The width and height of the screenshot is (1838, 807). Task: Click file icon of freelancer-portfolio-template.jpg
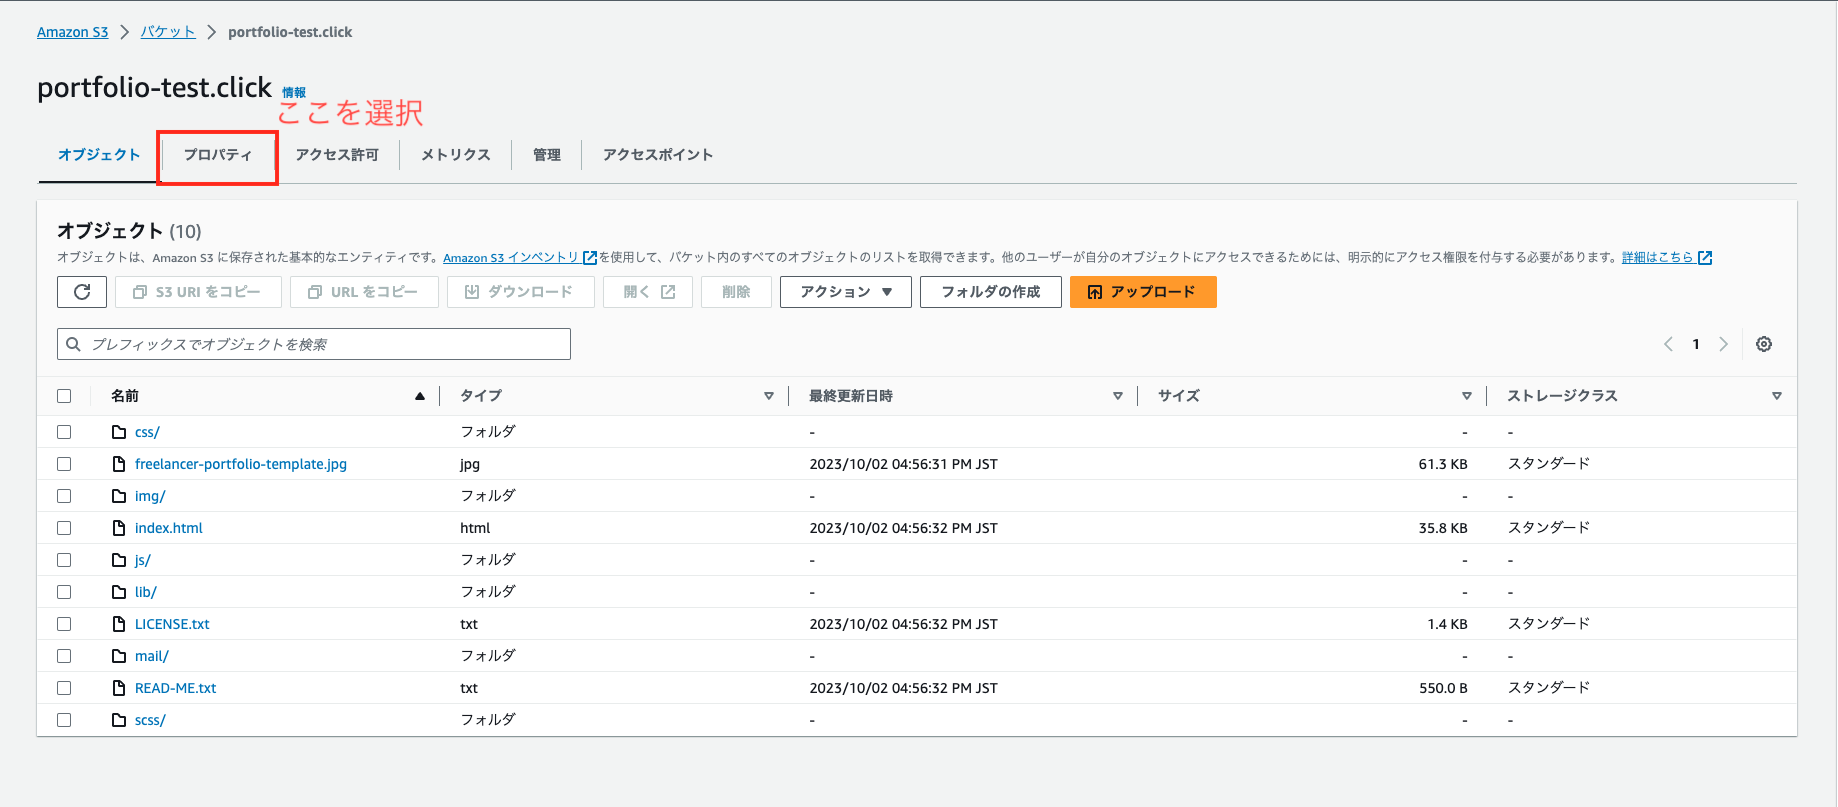pos(119,464)
